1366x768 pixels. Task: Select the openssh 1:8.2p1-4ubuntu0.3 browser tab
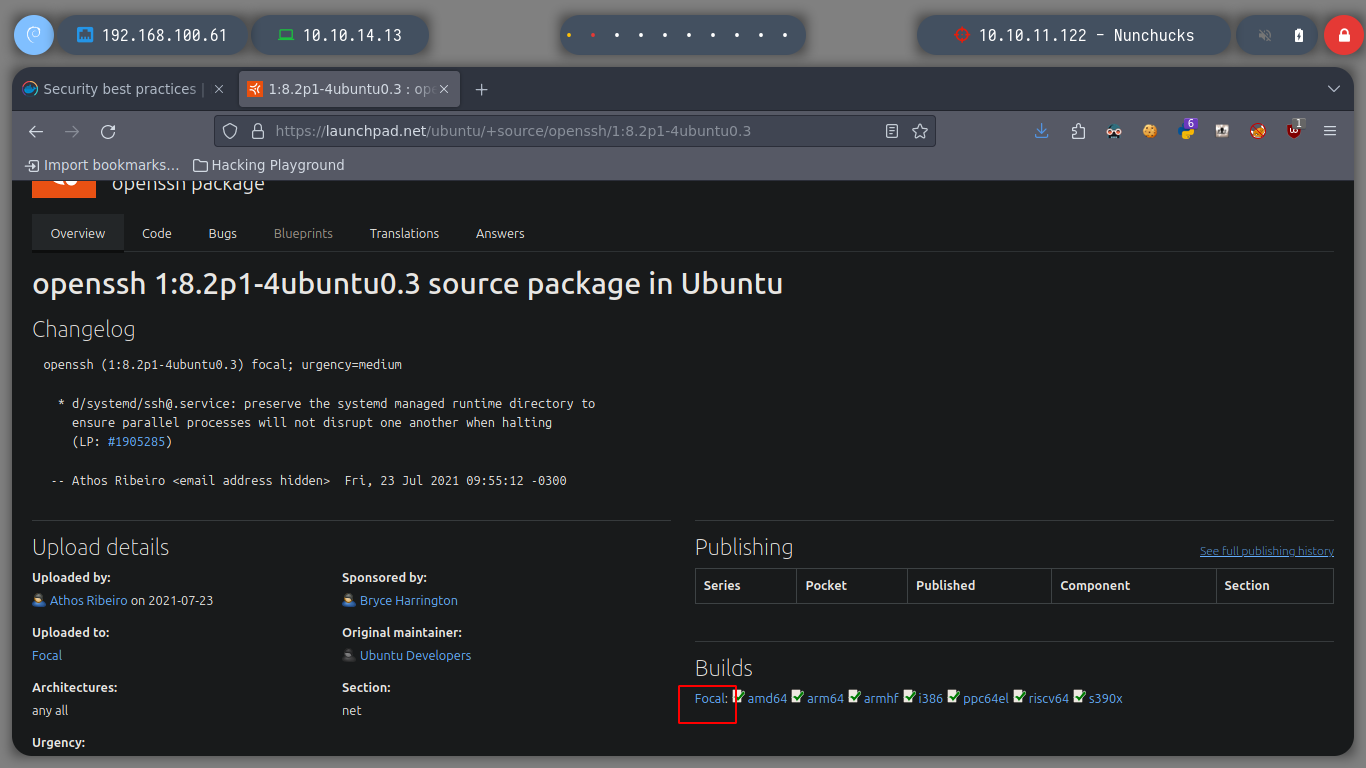tap(349, 89)
